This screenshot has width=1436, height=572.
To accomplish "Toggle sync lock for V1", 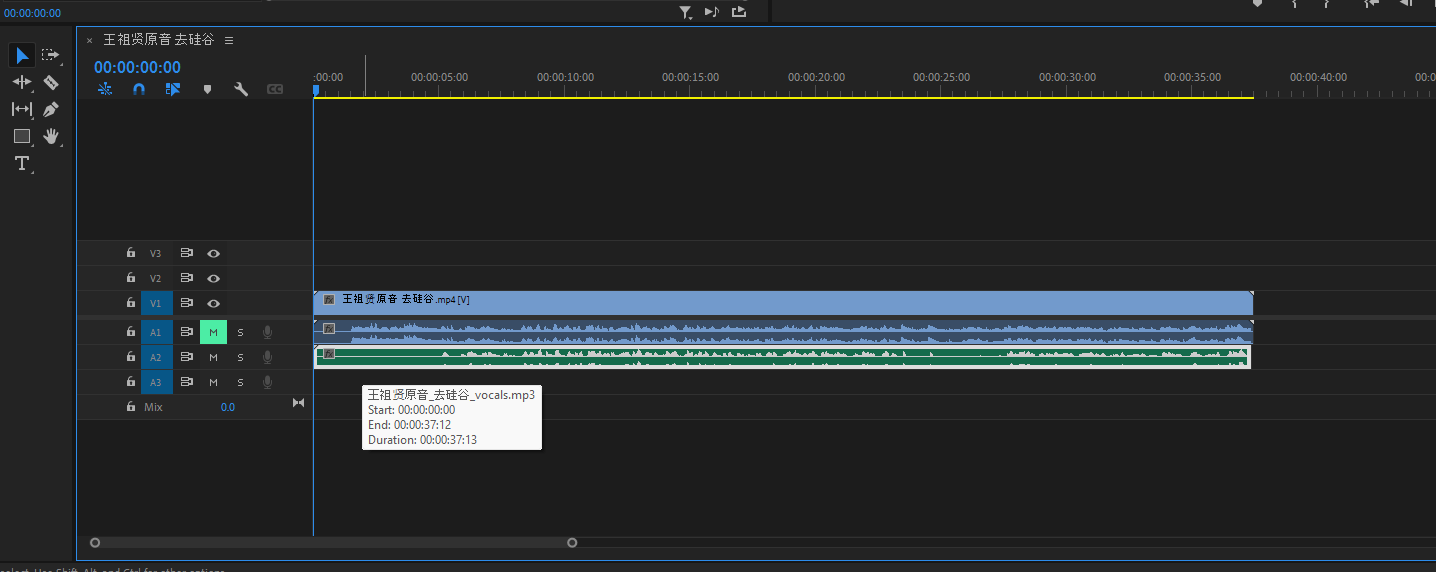I will tap(186, 303).
